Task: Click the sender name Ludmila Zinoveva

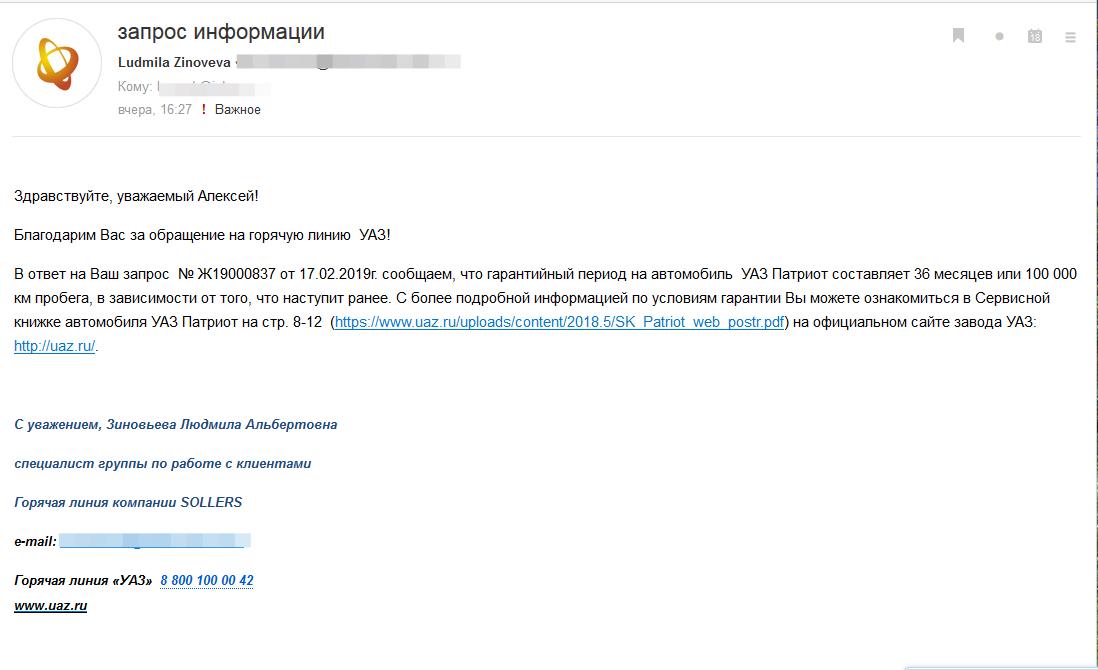Action: (x=174, y=62)
